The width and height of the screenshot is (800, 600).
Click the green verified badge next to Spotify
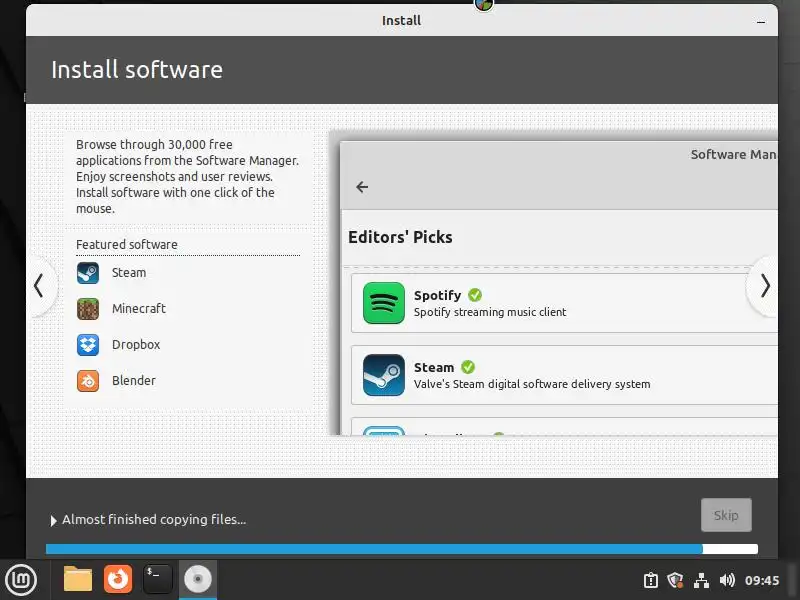coord(475,295)
